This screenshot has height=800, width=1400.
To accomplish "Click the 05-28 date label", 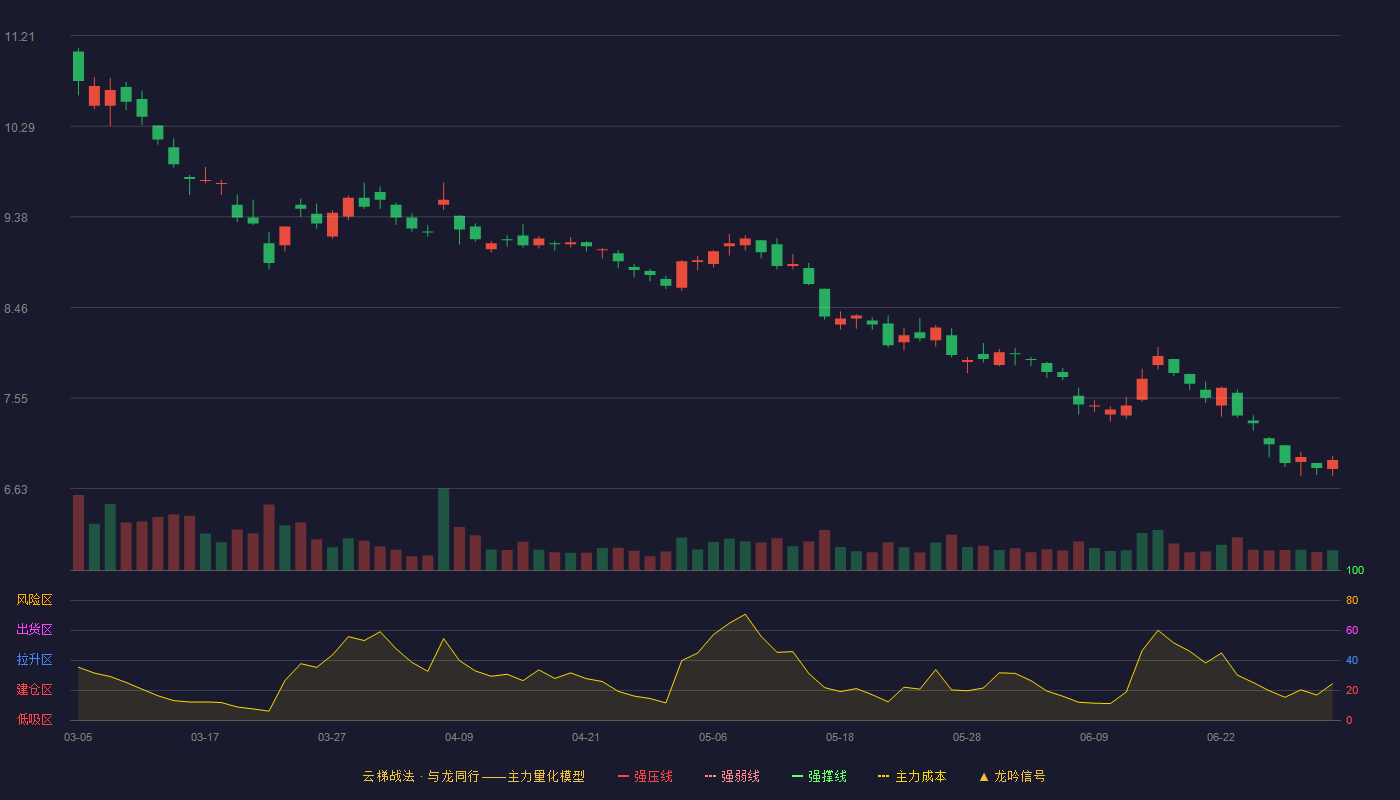I will coord(967,737).
